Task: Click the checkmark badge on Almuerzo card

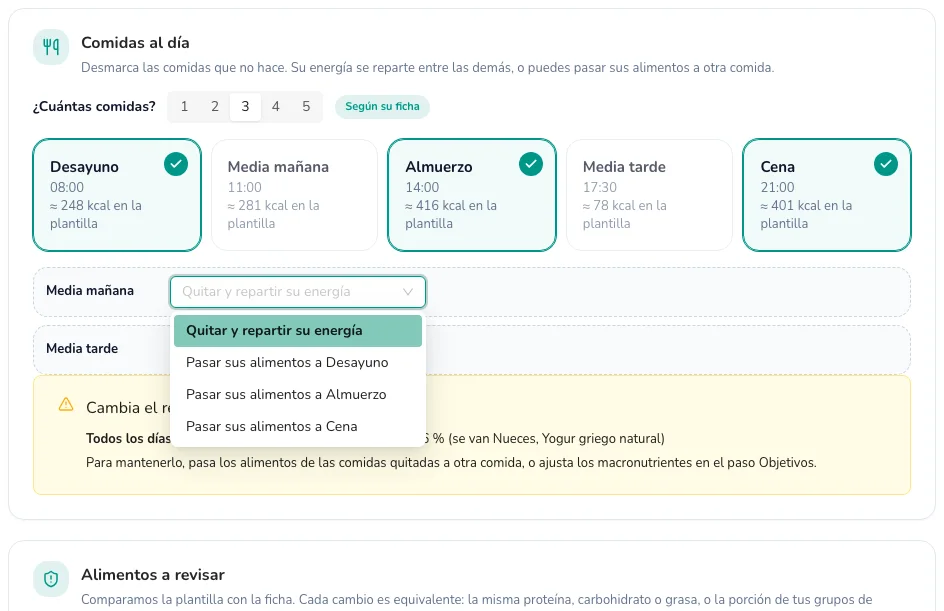Action: coord(531,164)
